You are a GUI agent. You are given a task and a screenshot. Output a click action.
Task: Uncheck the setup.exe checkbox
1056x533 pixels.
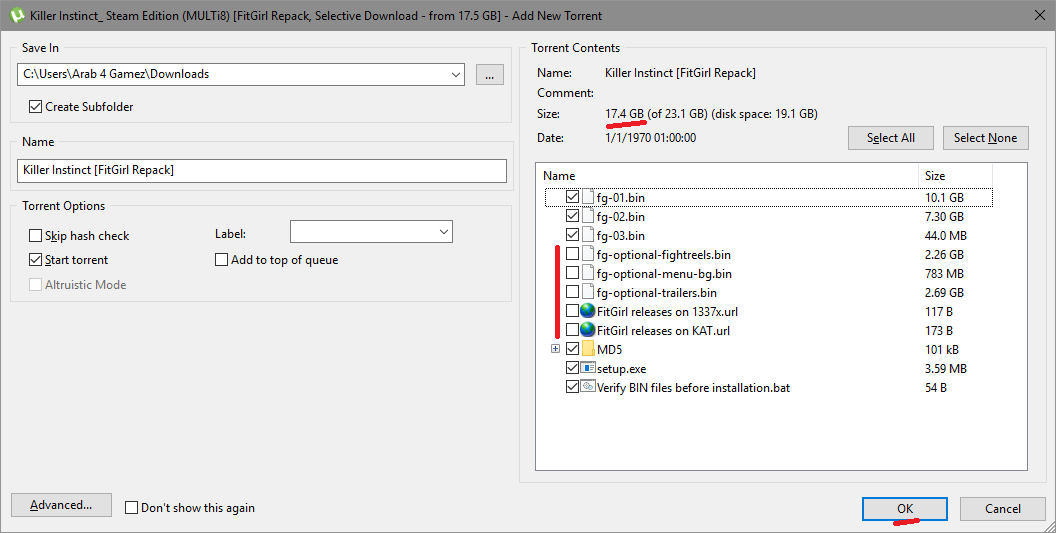pyautogui.click(x=572, y=368)
